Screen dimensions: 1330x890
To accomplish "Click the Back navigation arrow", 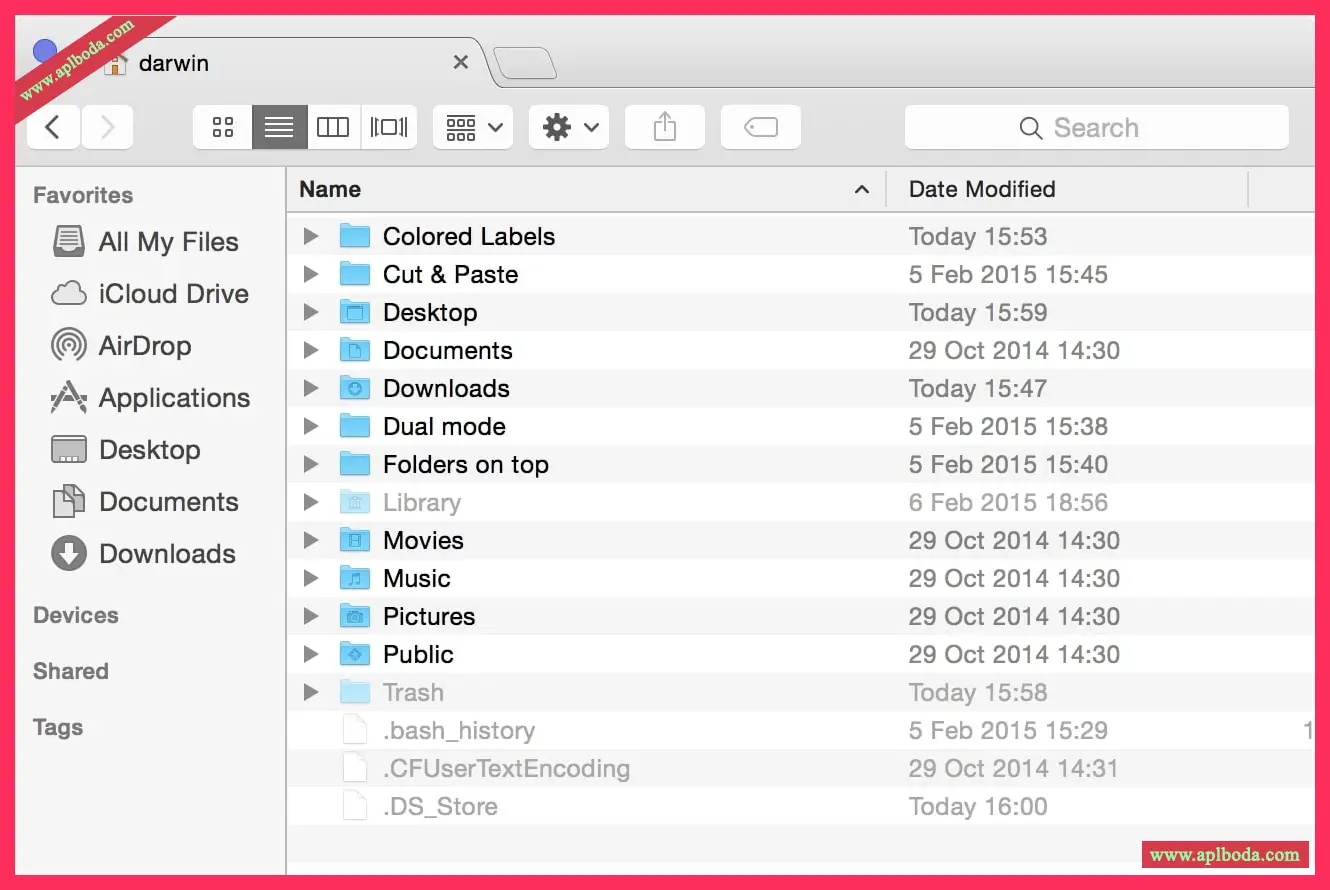I will point(53,127).
